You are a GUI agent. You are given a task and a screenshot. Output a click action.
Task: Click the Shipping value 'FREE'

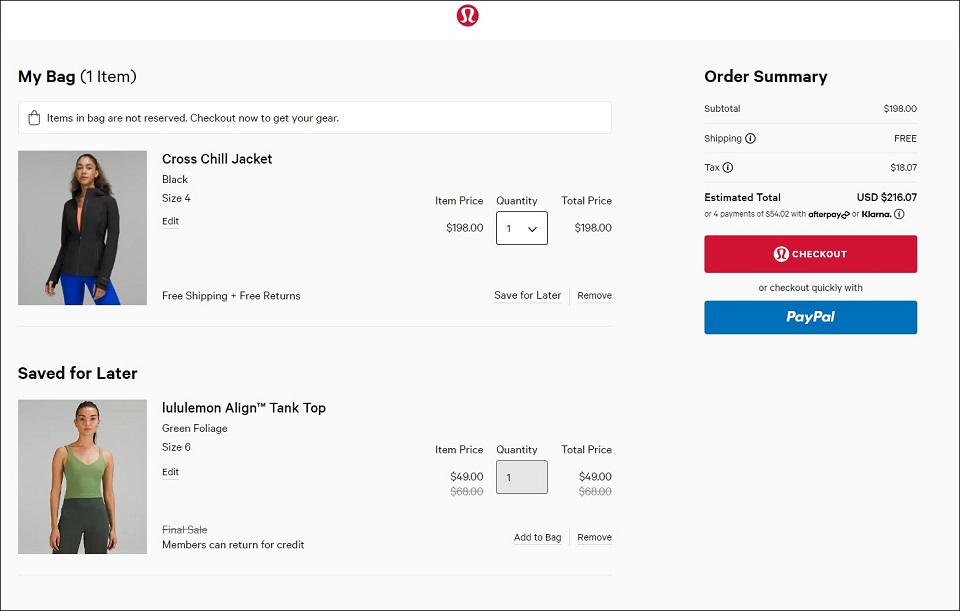(905, 138)
